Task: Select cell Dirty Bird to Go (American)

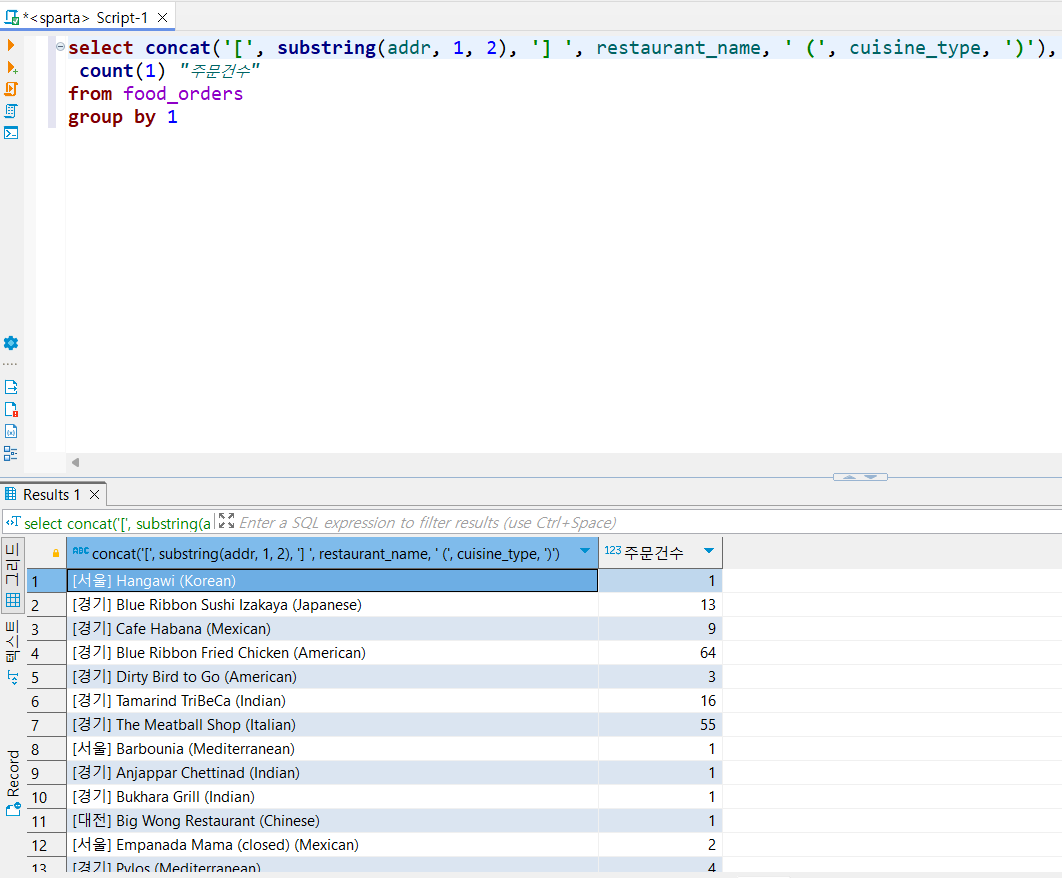Action: 332,677
